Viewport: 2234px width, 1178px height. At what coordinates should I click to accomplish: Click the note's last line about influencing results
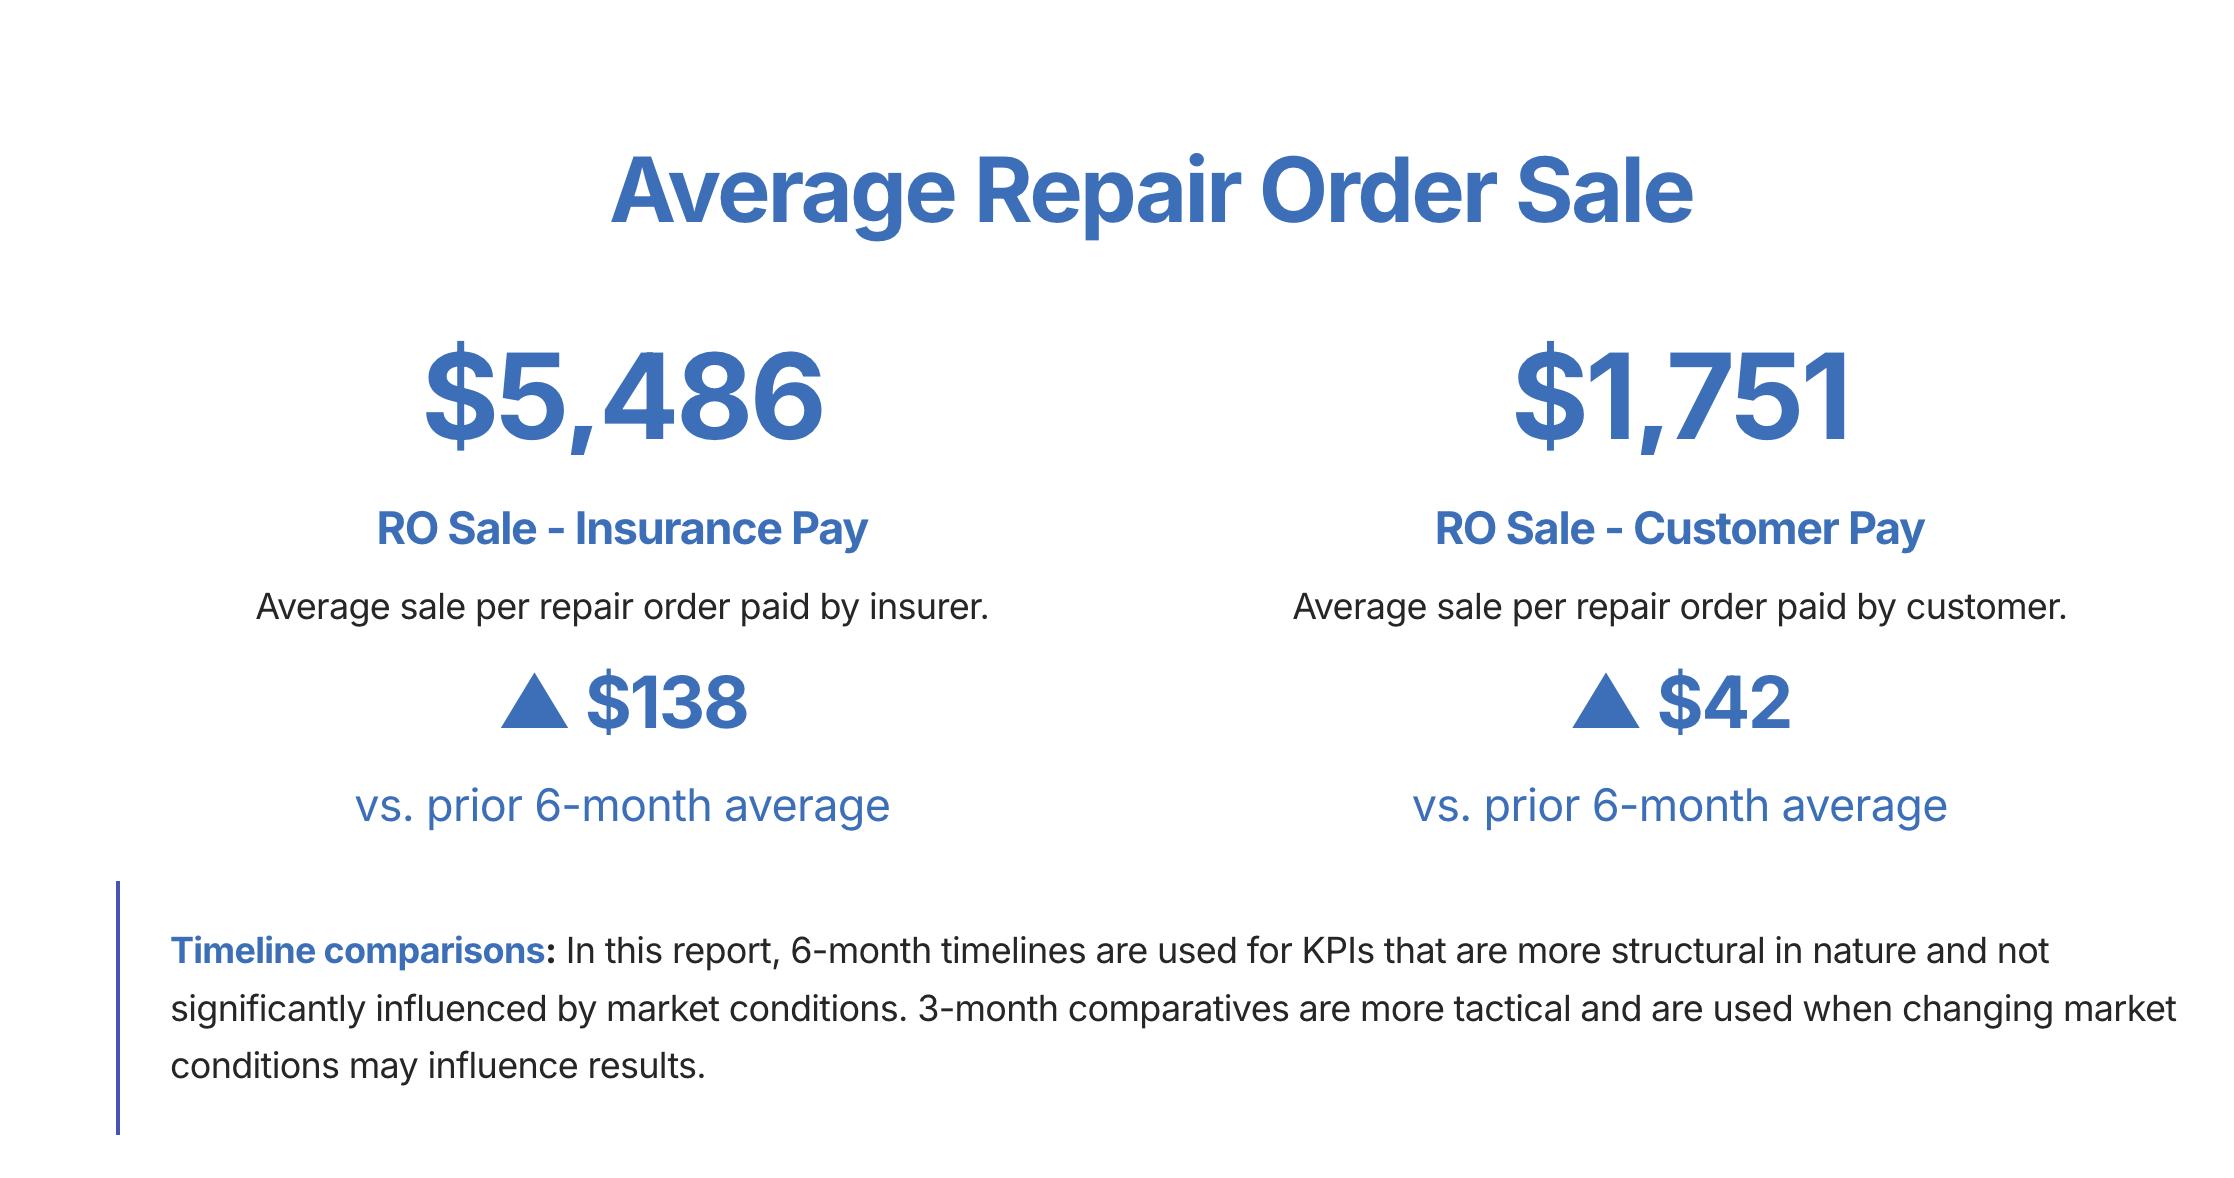pyautogui.click(x=438, y=1066)
